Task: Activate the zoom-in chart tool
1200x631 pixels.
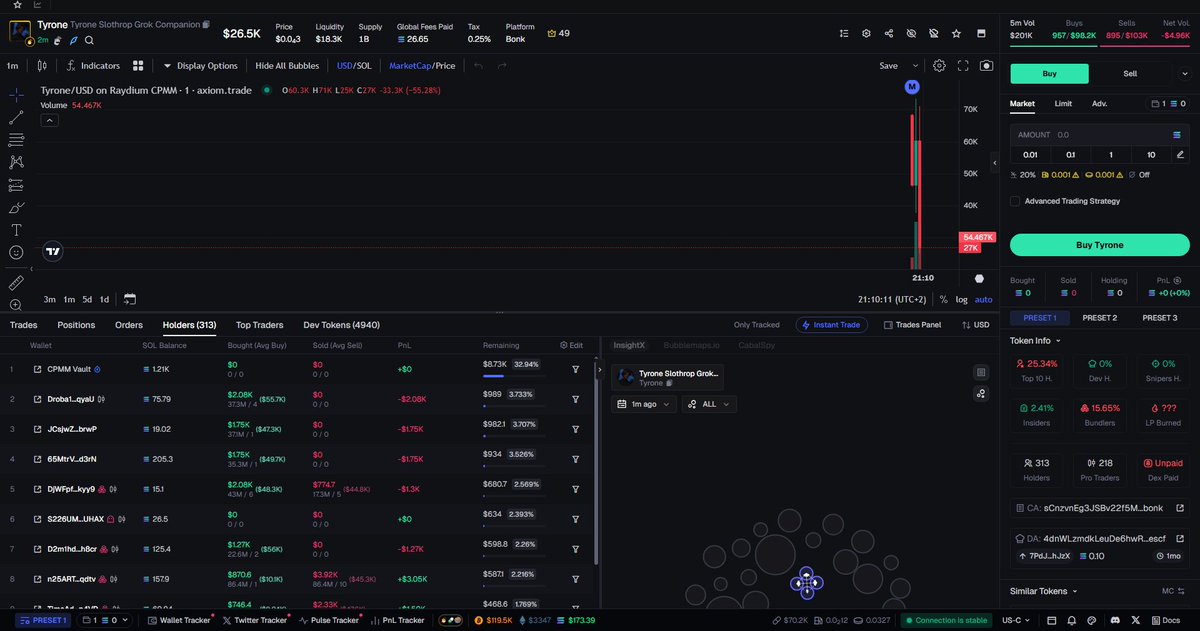Action: [x=17, y=305]
